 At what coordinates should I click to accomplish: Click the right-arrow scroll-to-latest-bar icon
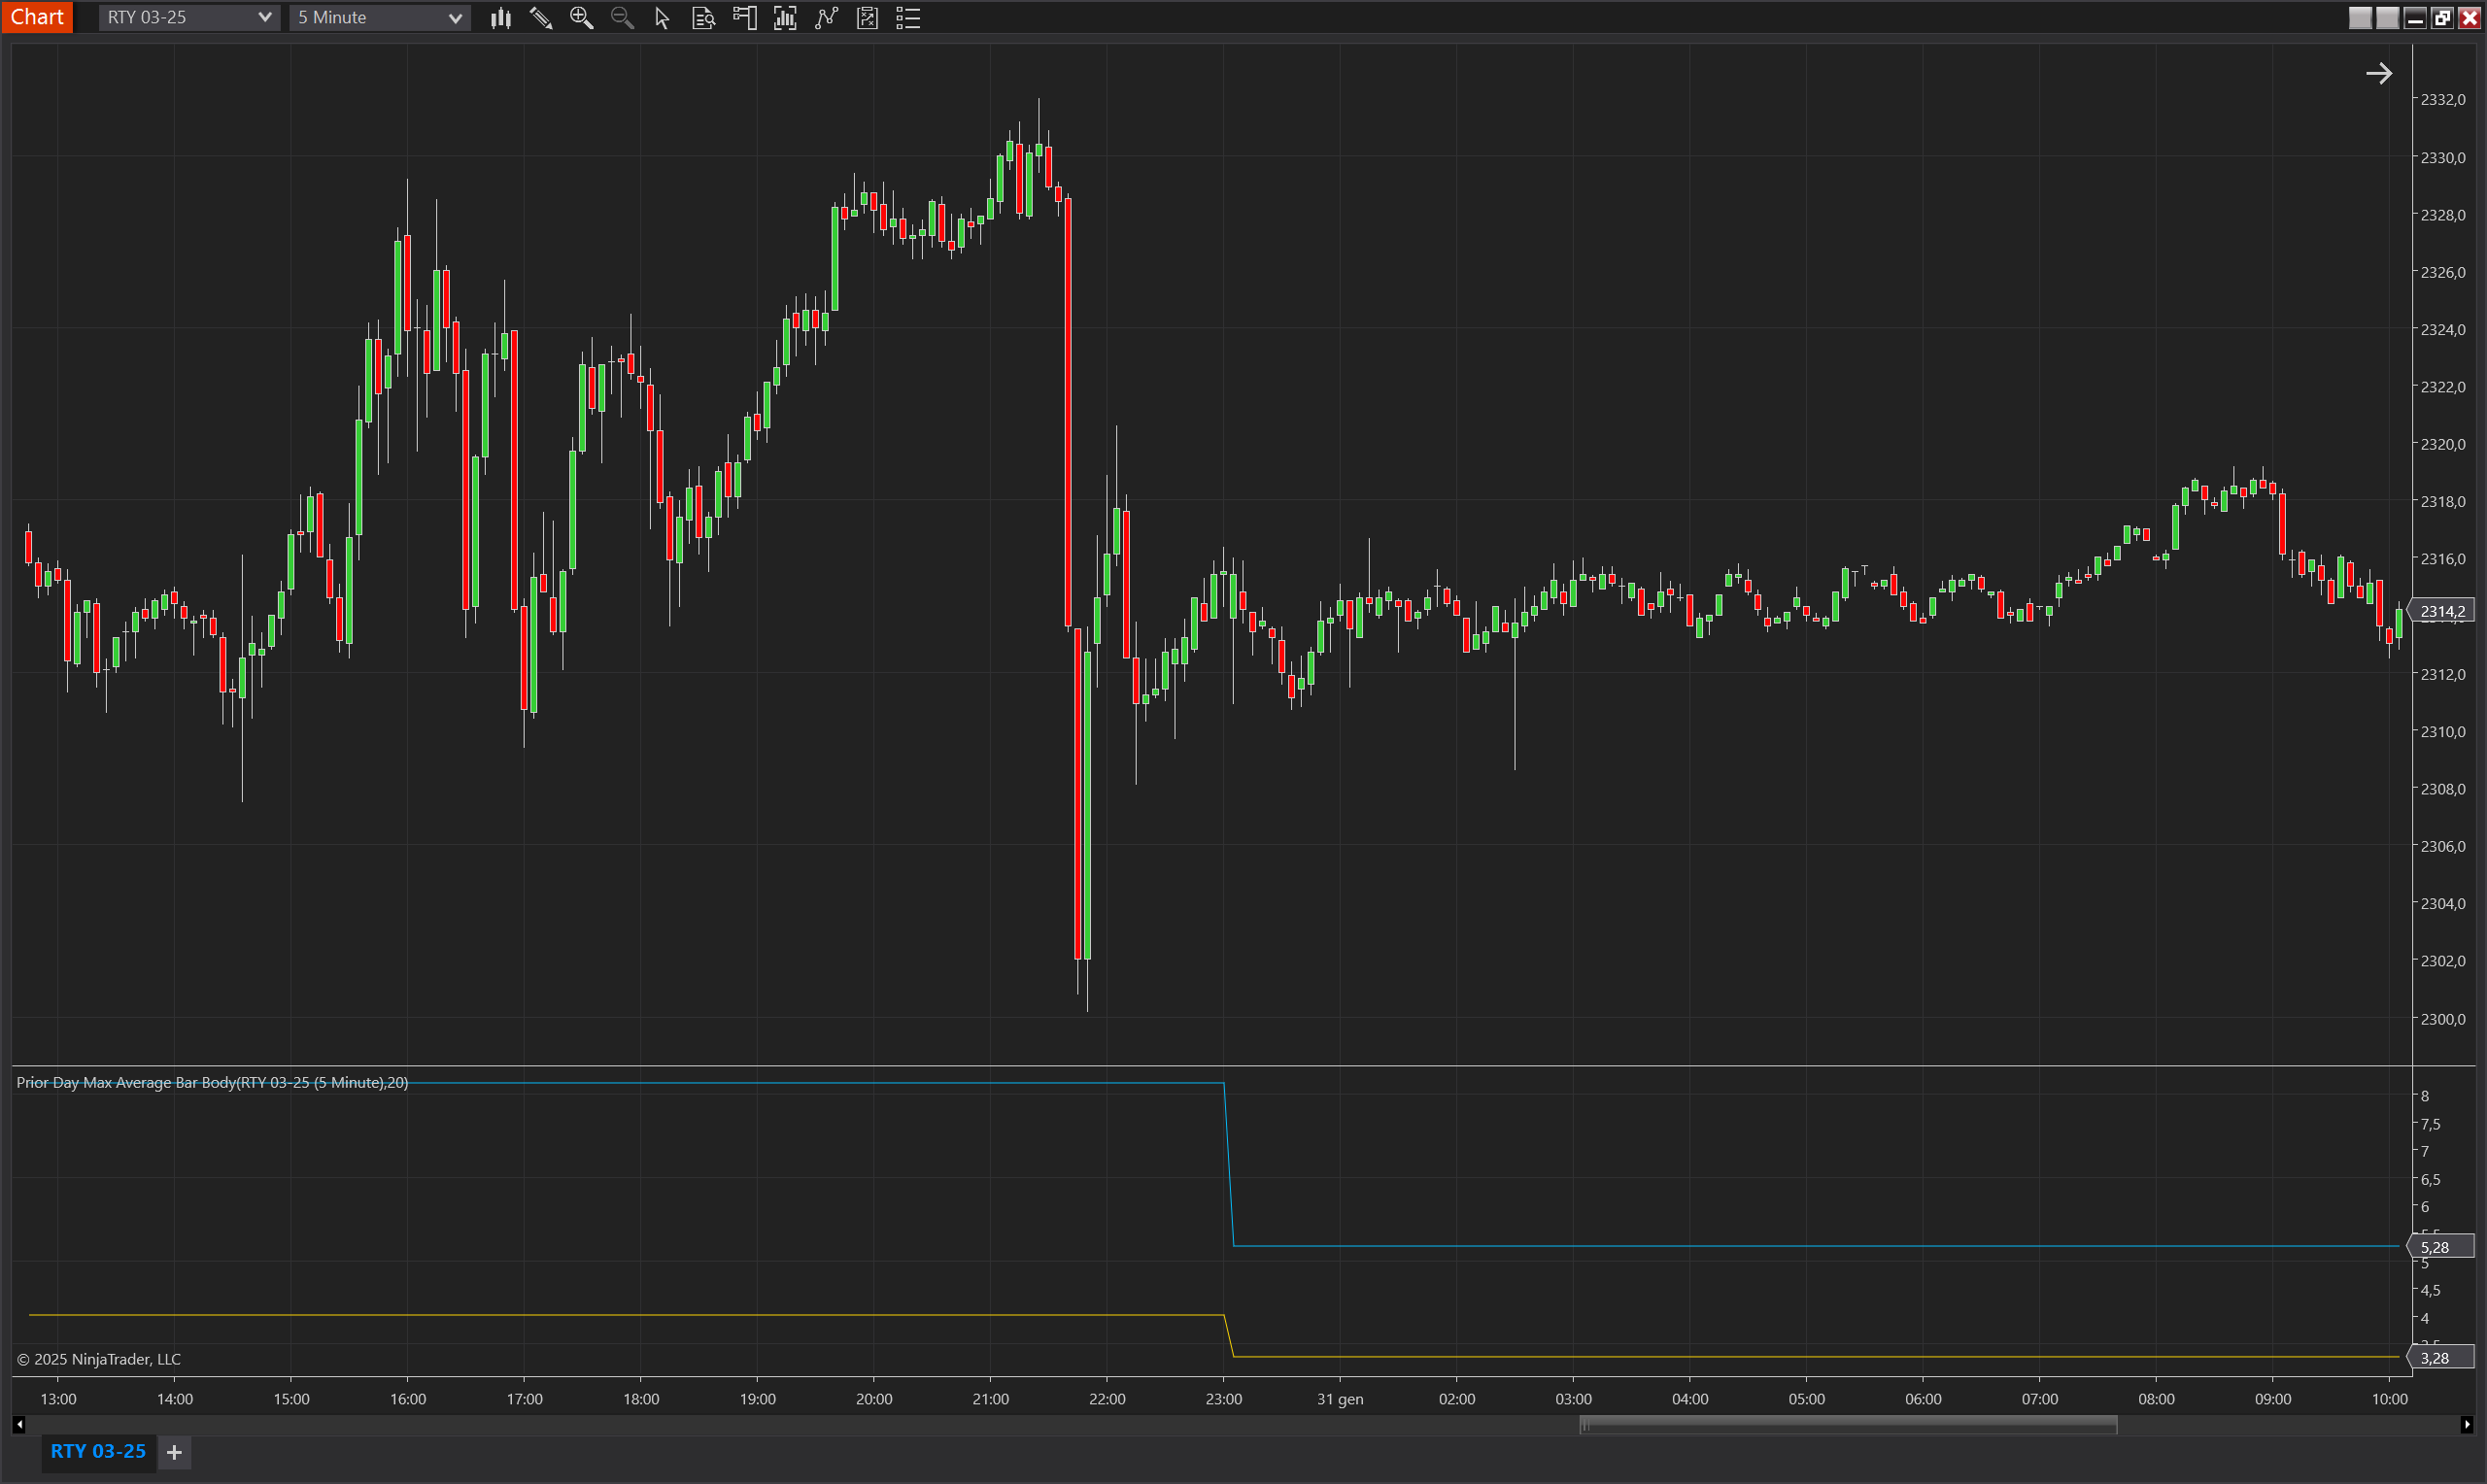coord(2379,73)
